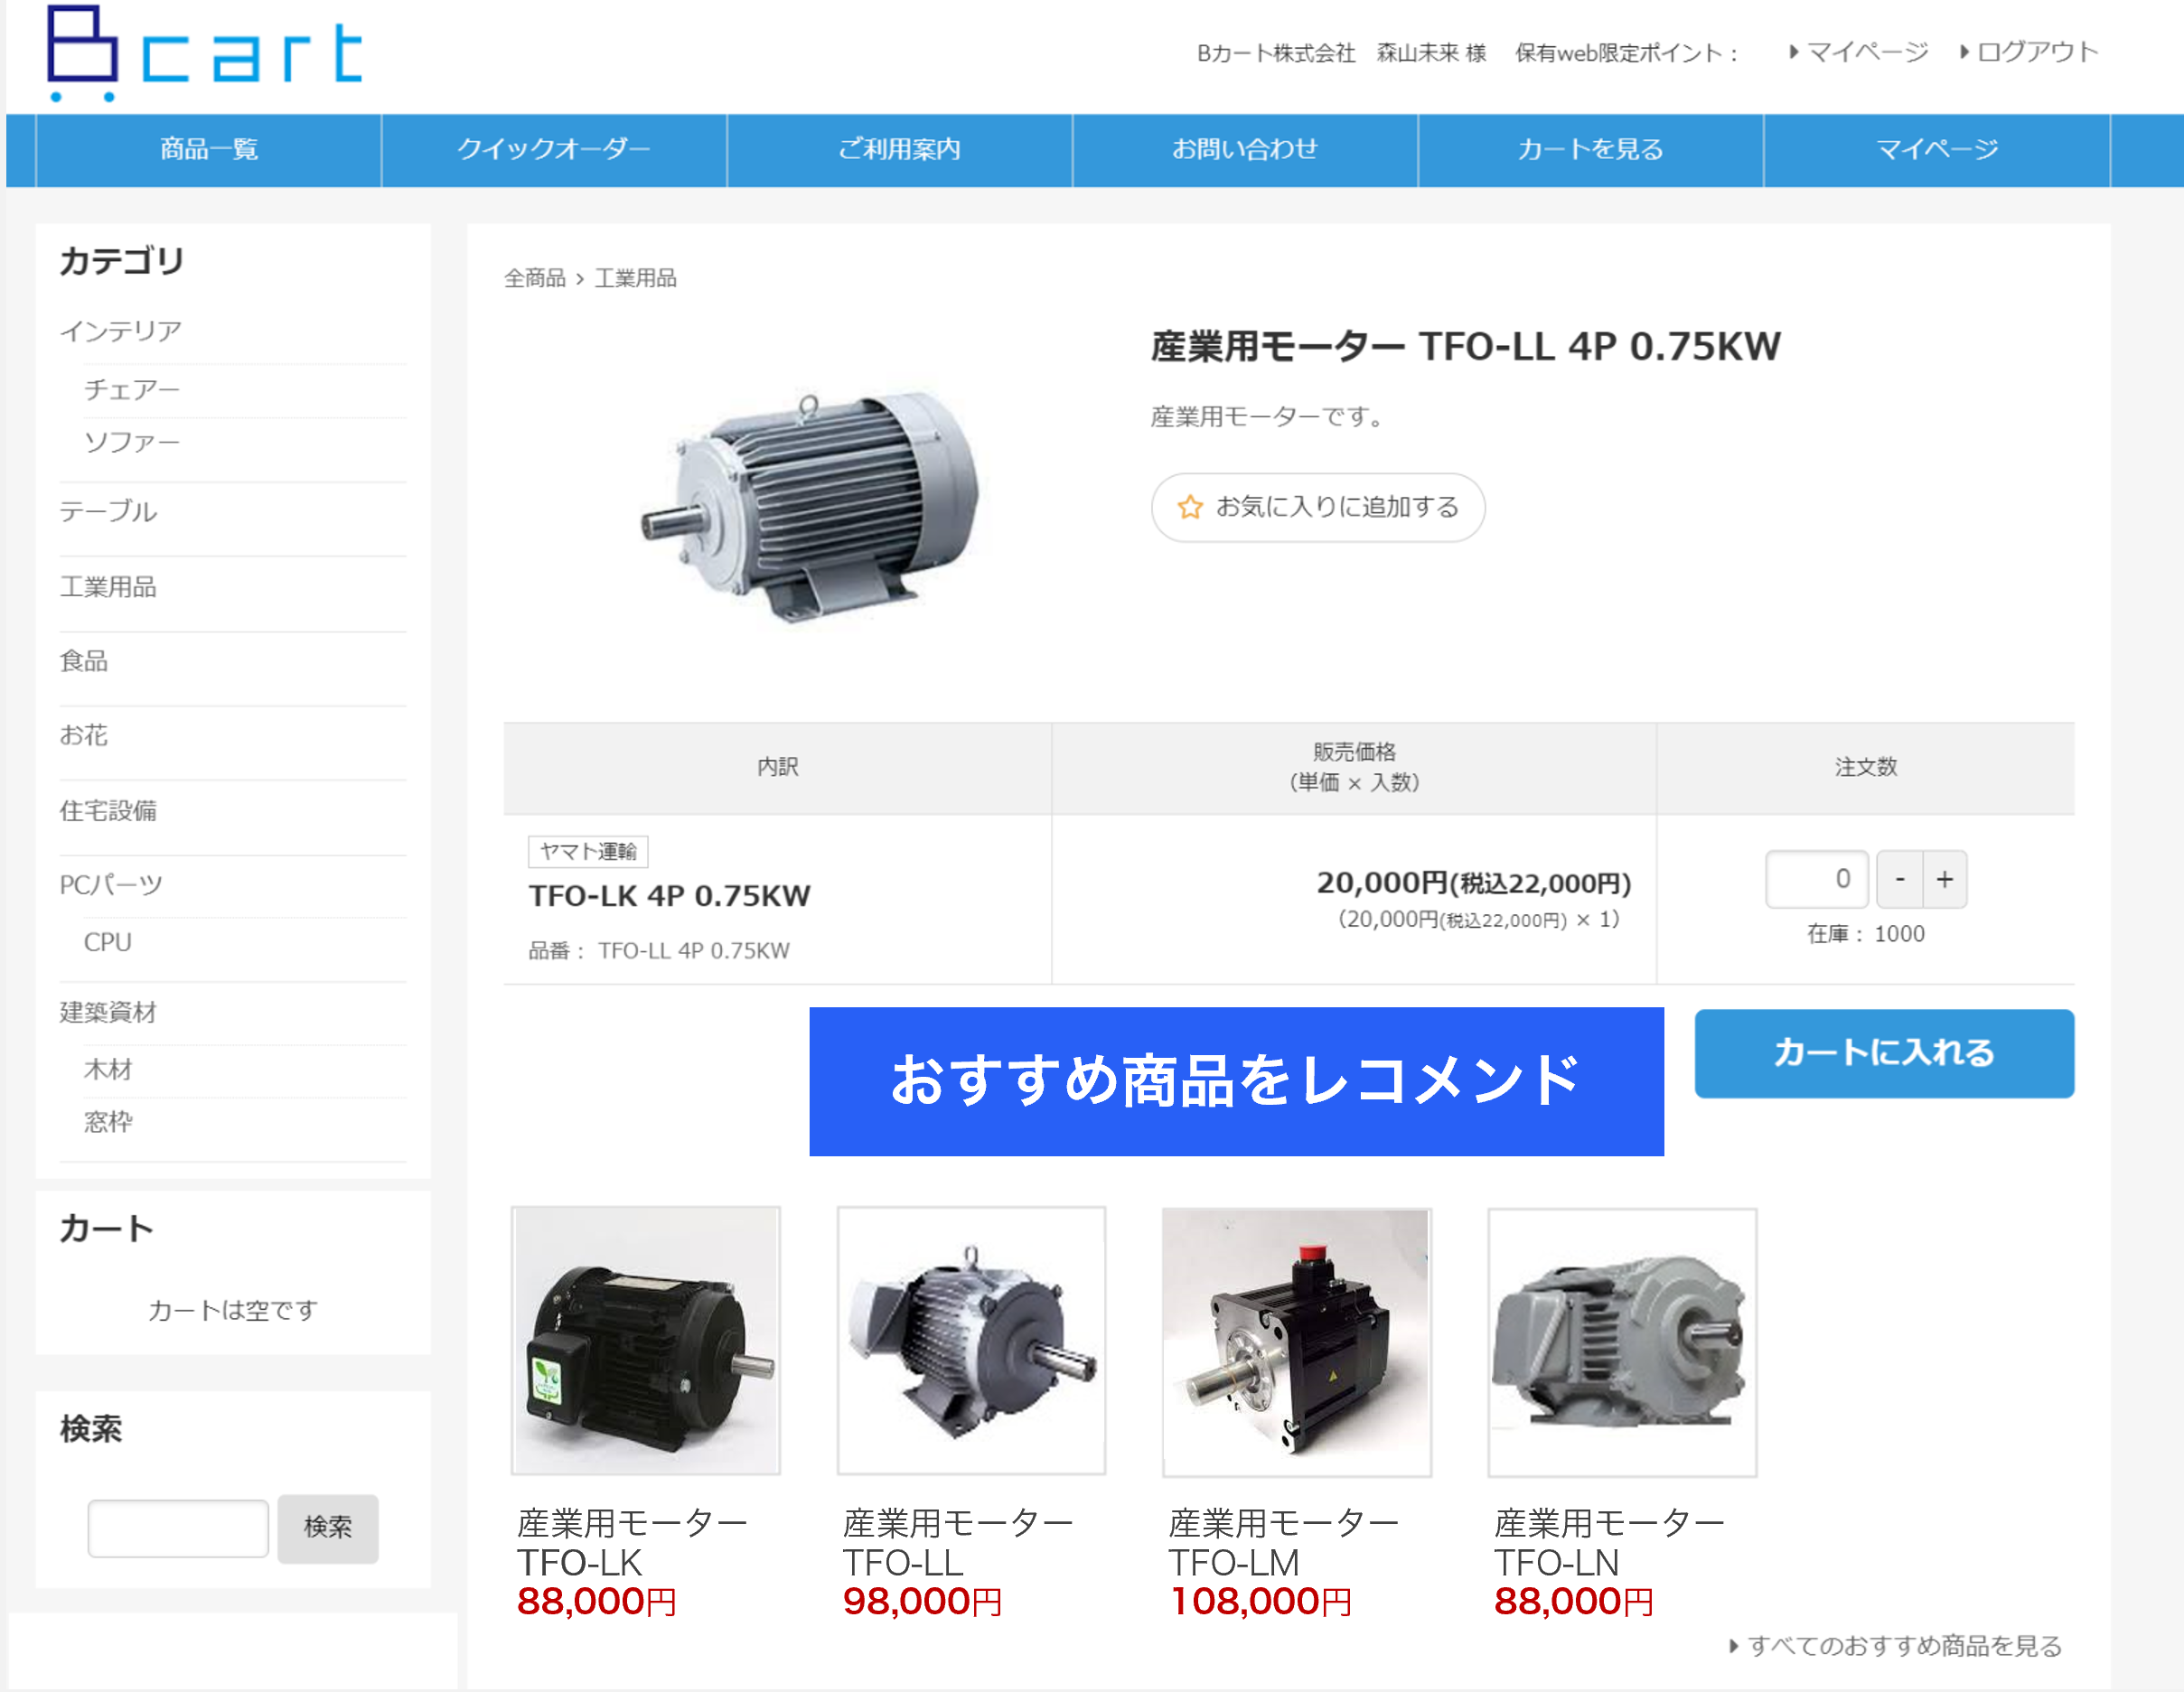Increase quantity with plus button
Screen dimensions: 2184x1692
coord(1945,879)
